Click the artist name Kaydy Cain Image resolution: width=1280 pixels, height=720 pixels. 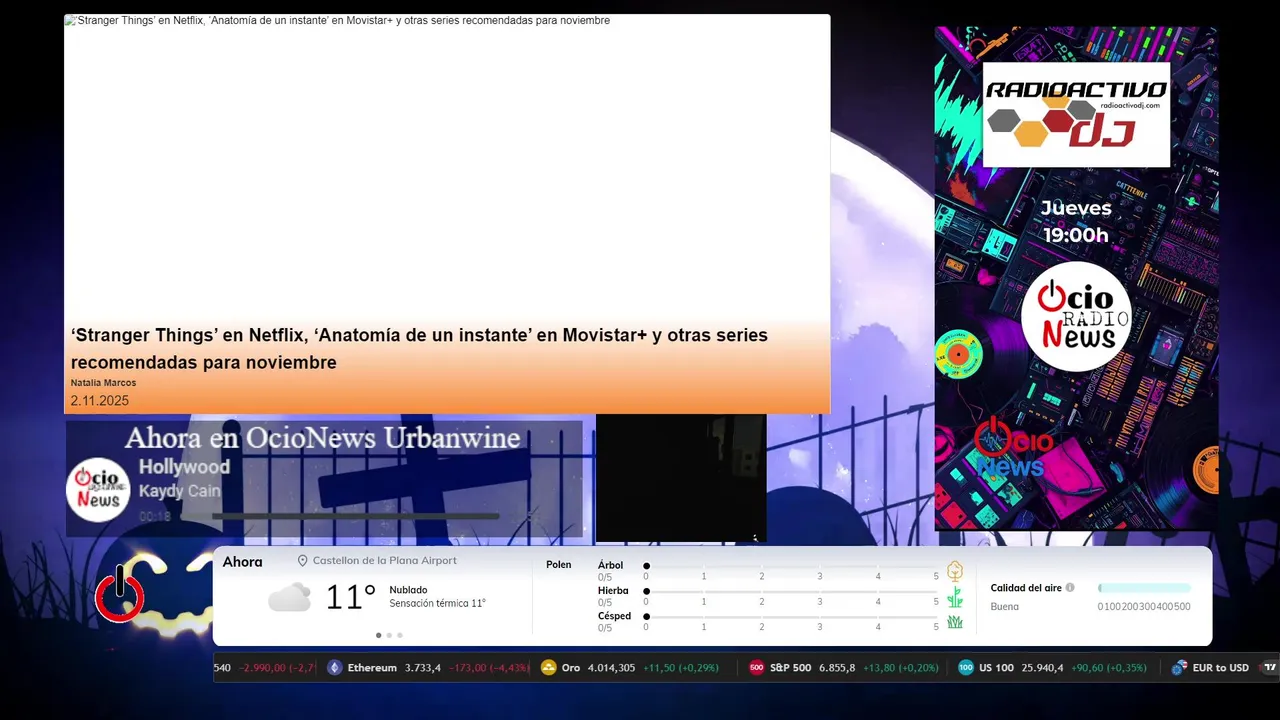(179, 491)
